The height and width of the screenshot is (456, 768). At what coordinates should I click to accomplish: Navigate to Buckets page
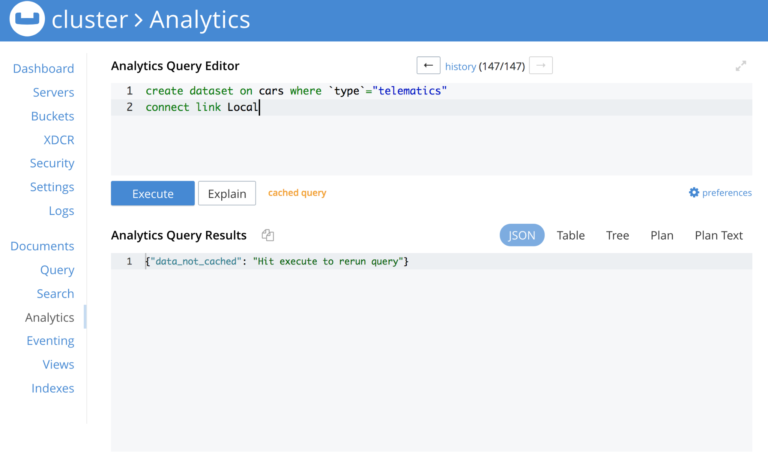tap(52, 116)
